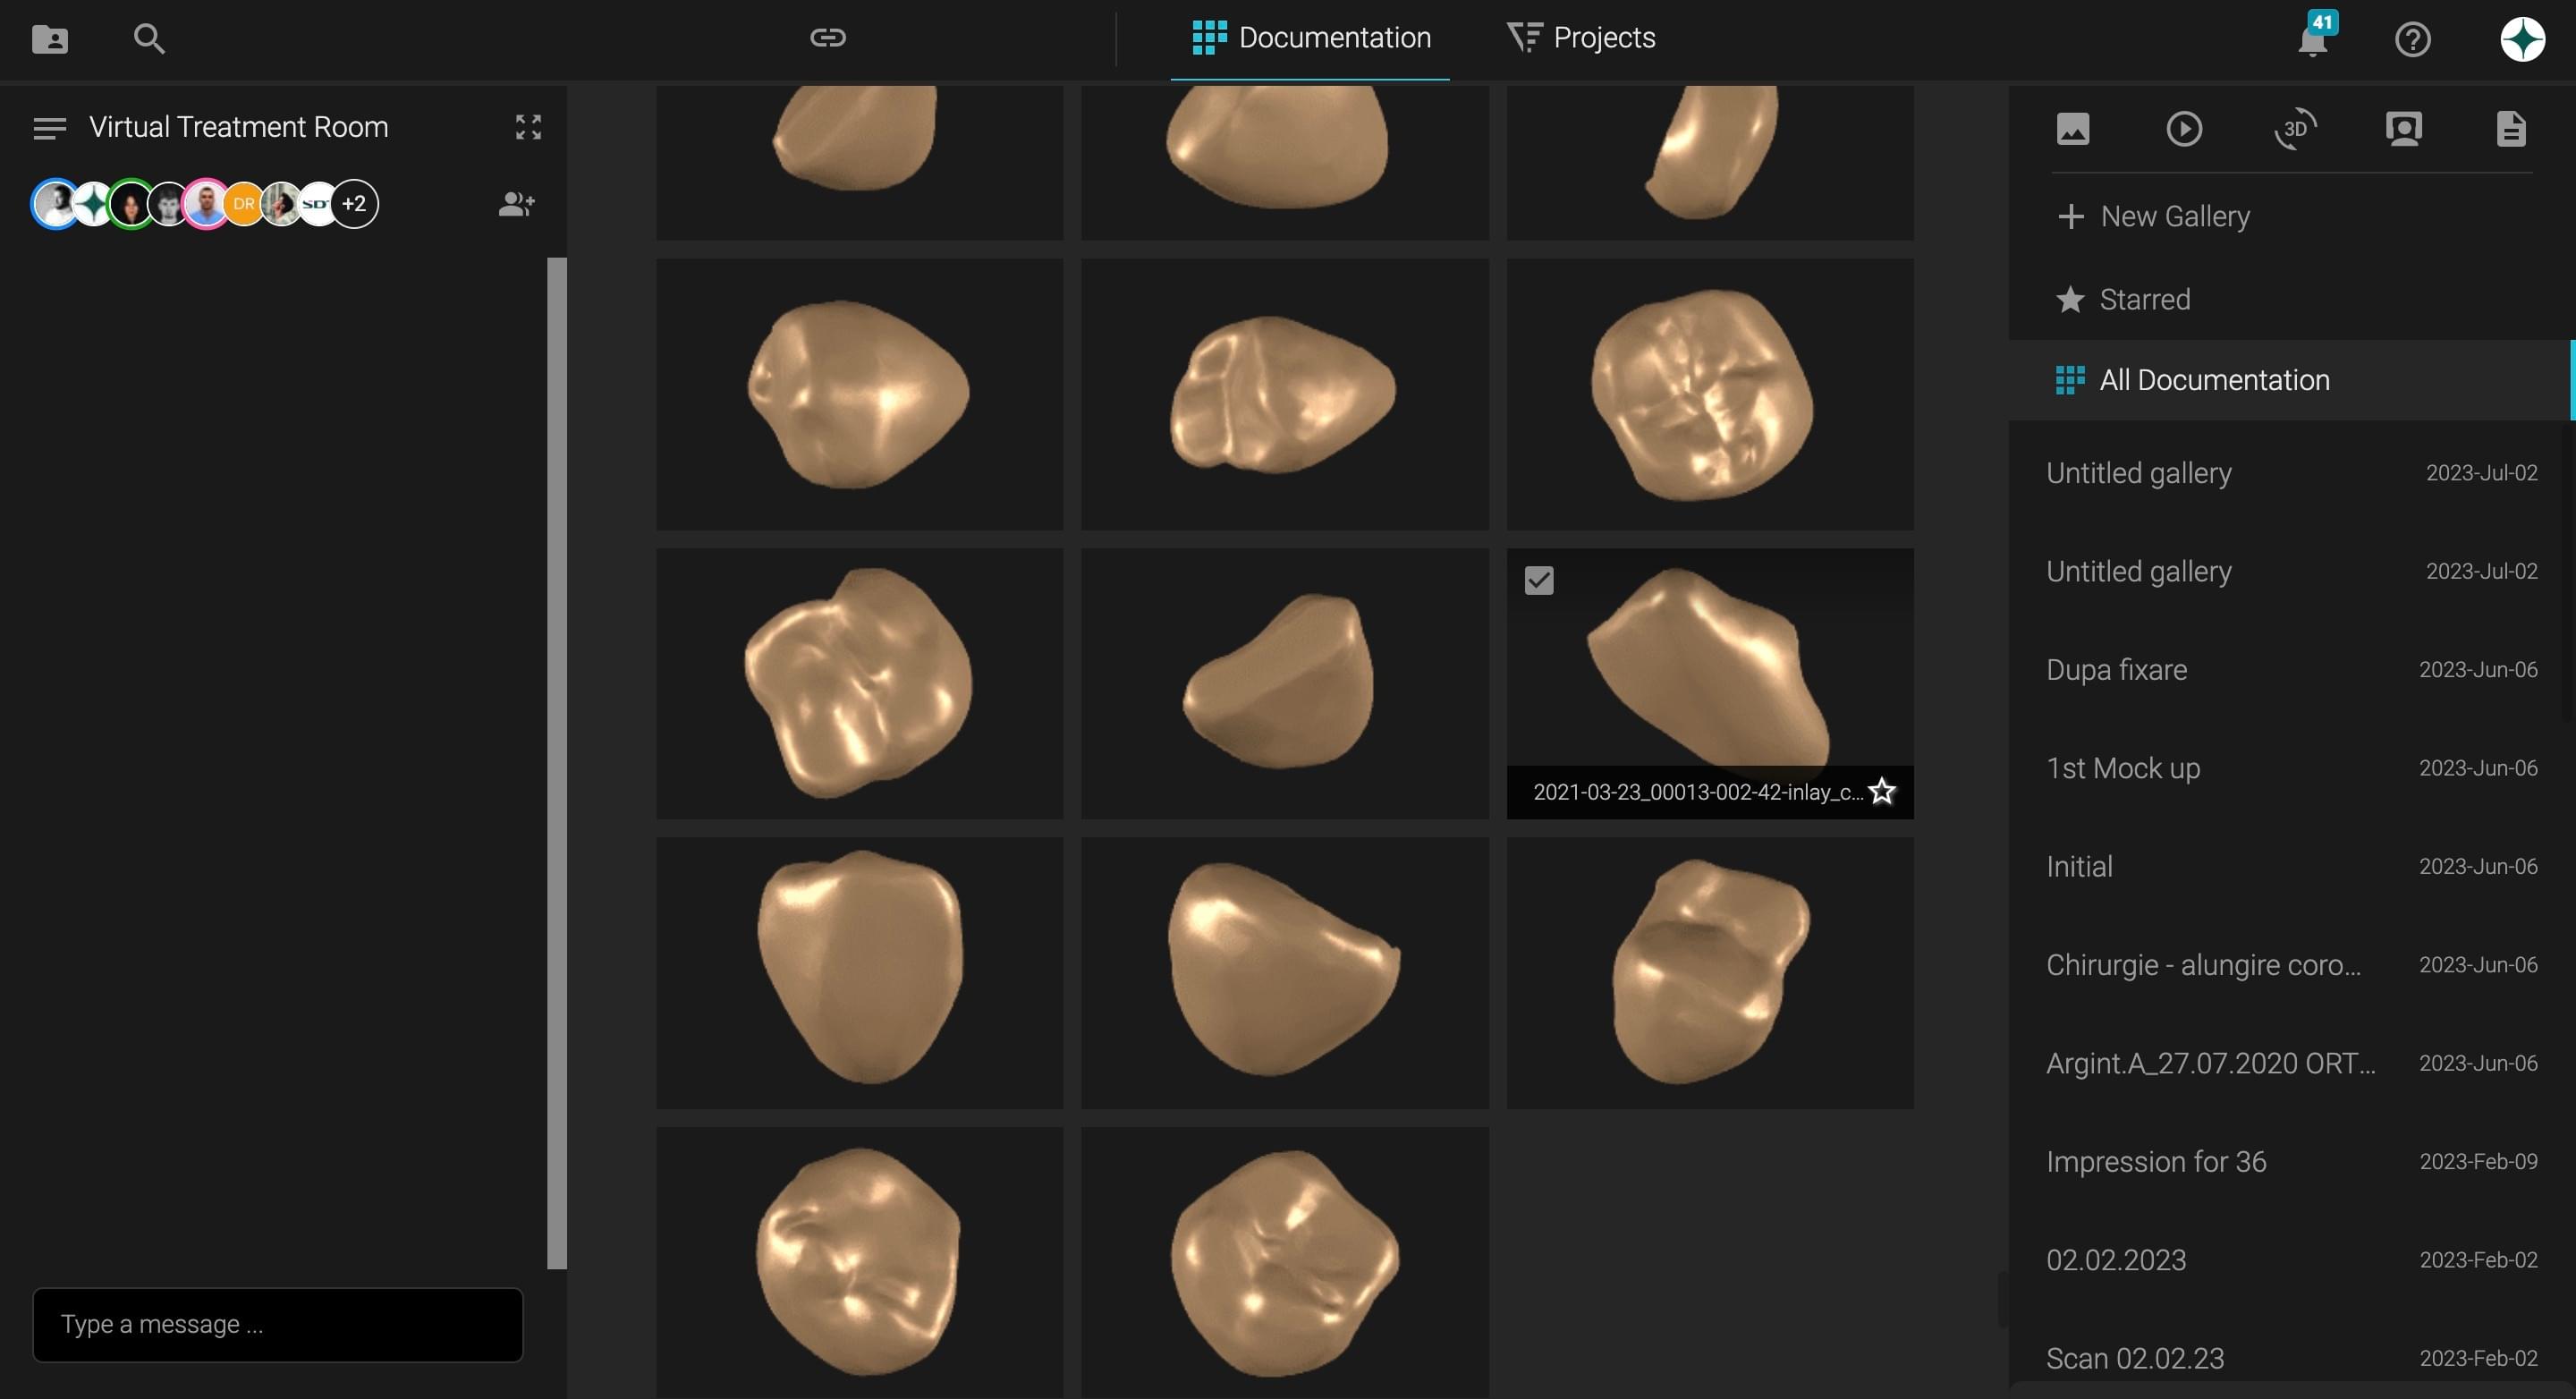Add participant to the treatment room
This screenshot has height=1399, width=2576.
pos(516,204)
